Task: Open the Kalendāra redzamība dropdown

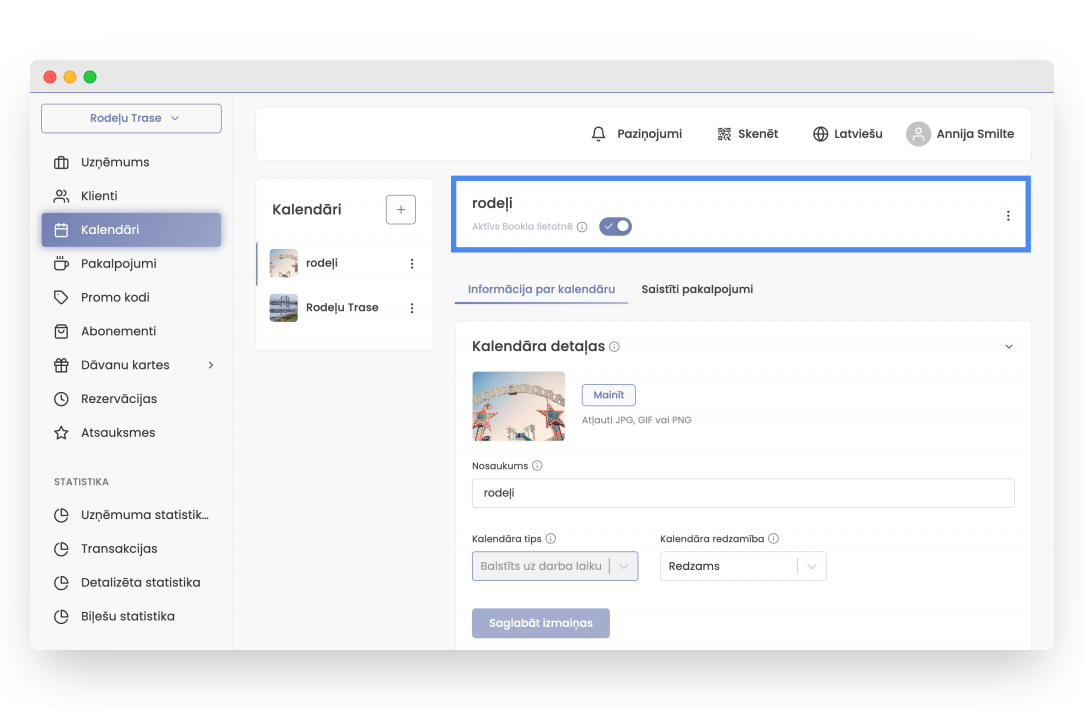Action: coord(742,566)
